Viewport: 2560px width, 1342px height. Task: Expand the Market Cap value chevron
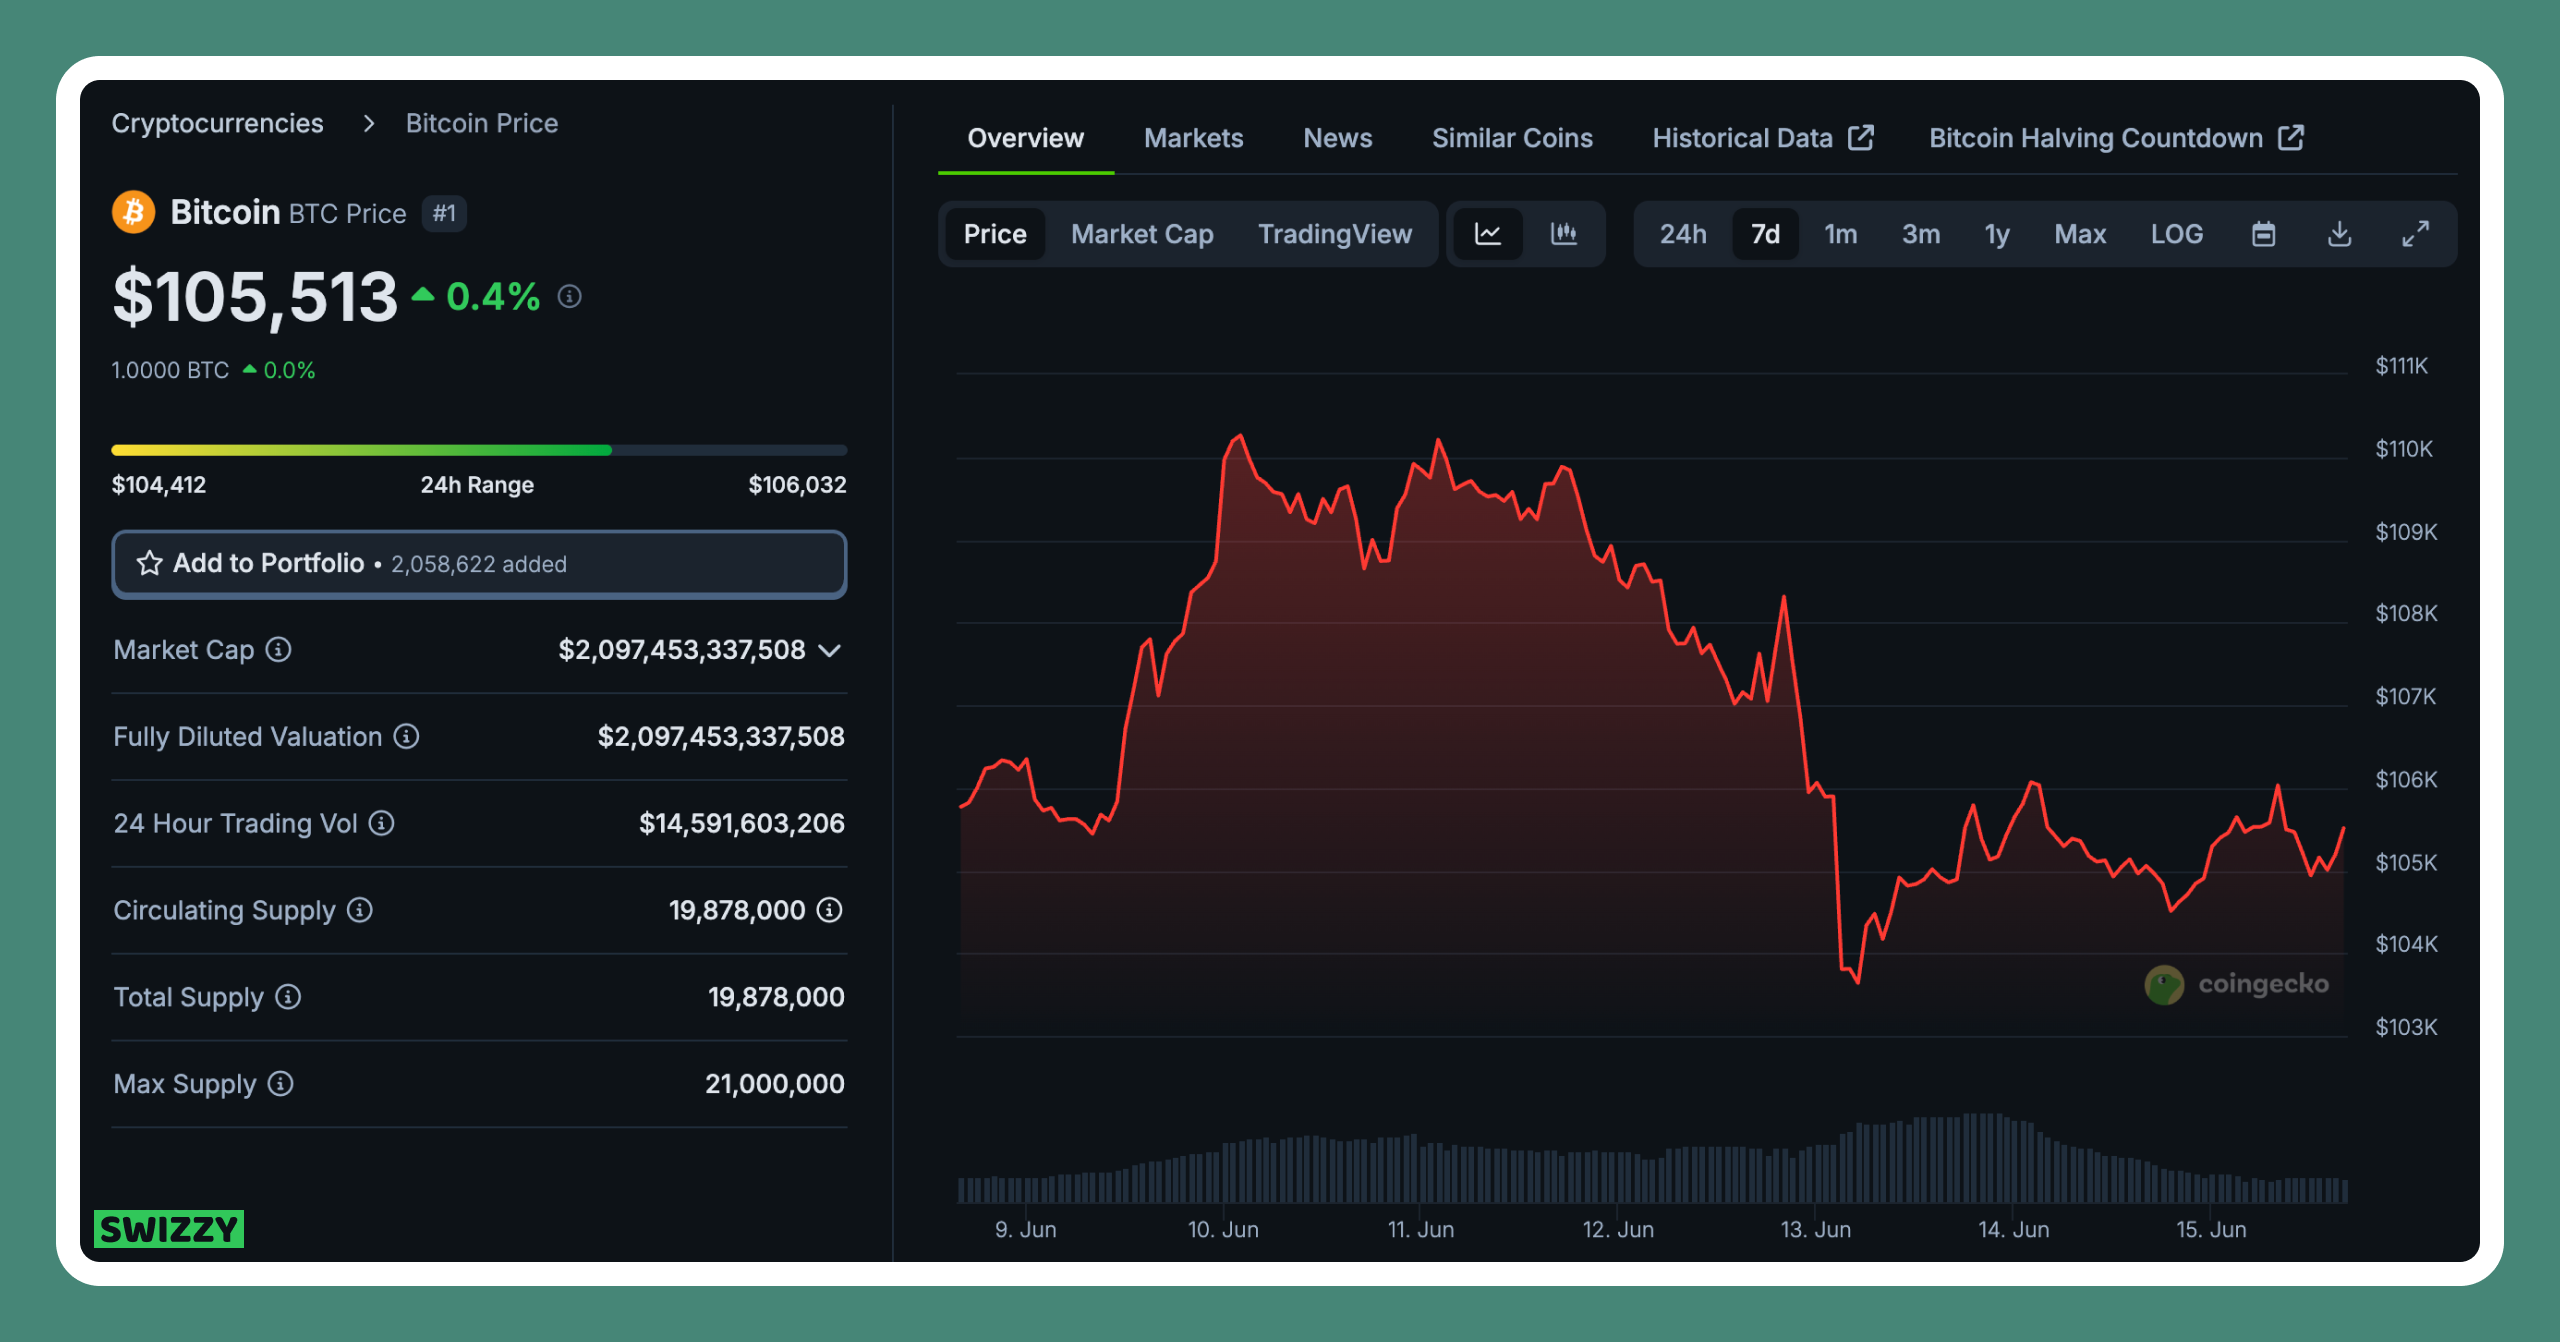click(829, 651)
